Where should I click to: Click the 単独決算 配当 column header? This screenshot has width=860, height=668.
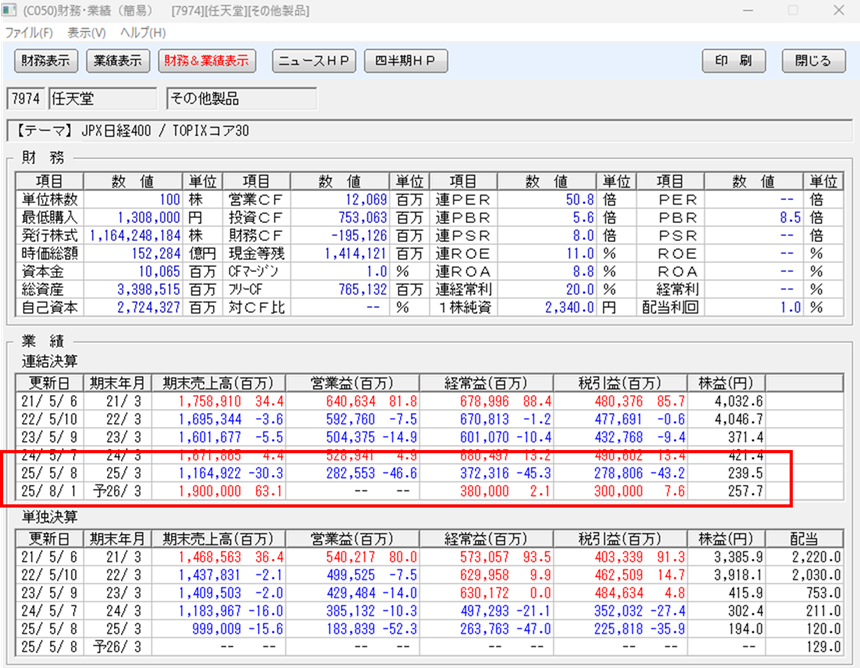click(x=804, y=539)
